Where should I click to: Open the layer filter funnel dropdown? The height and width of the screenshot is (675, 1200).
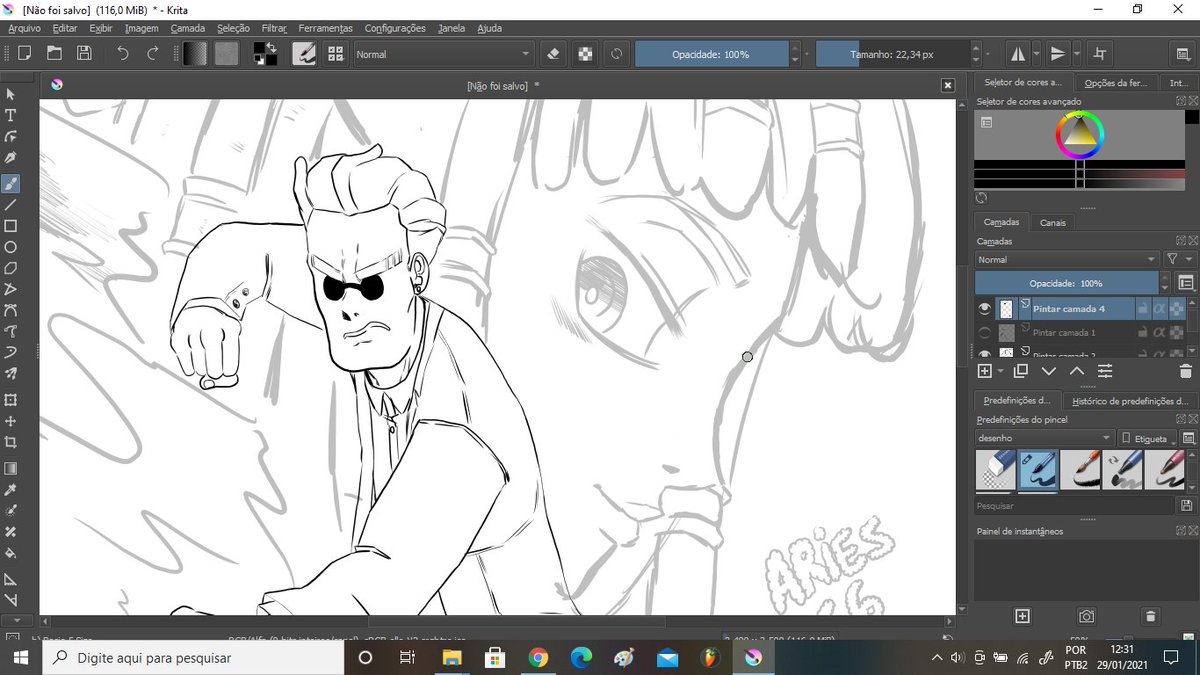point(1179,259)
